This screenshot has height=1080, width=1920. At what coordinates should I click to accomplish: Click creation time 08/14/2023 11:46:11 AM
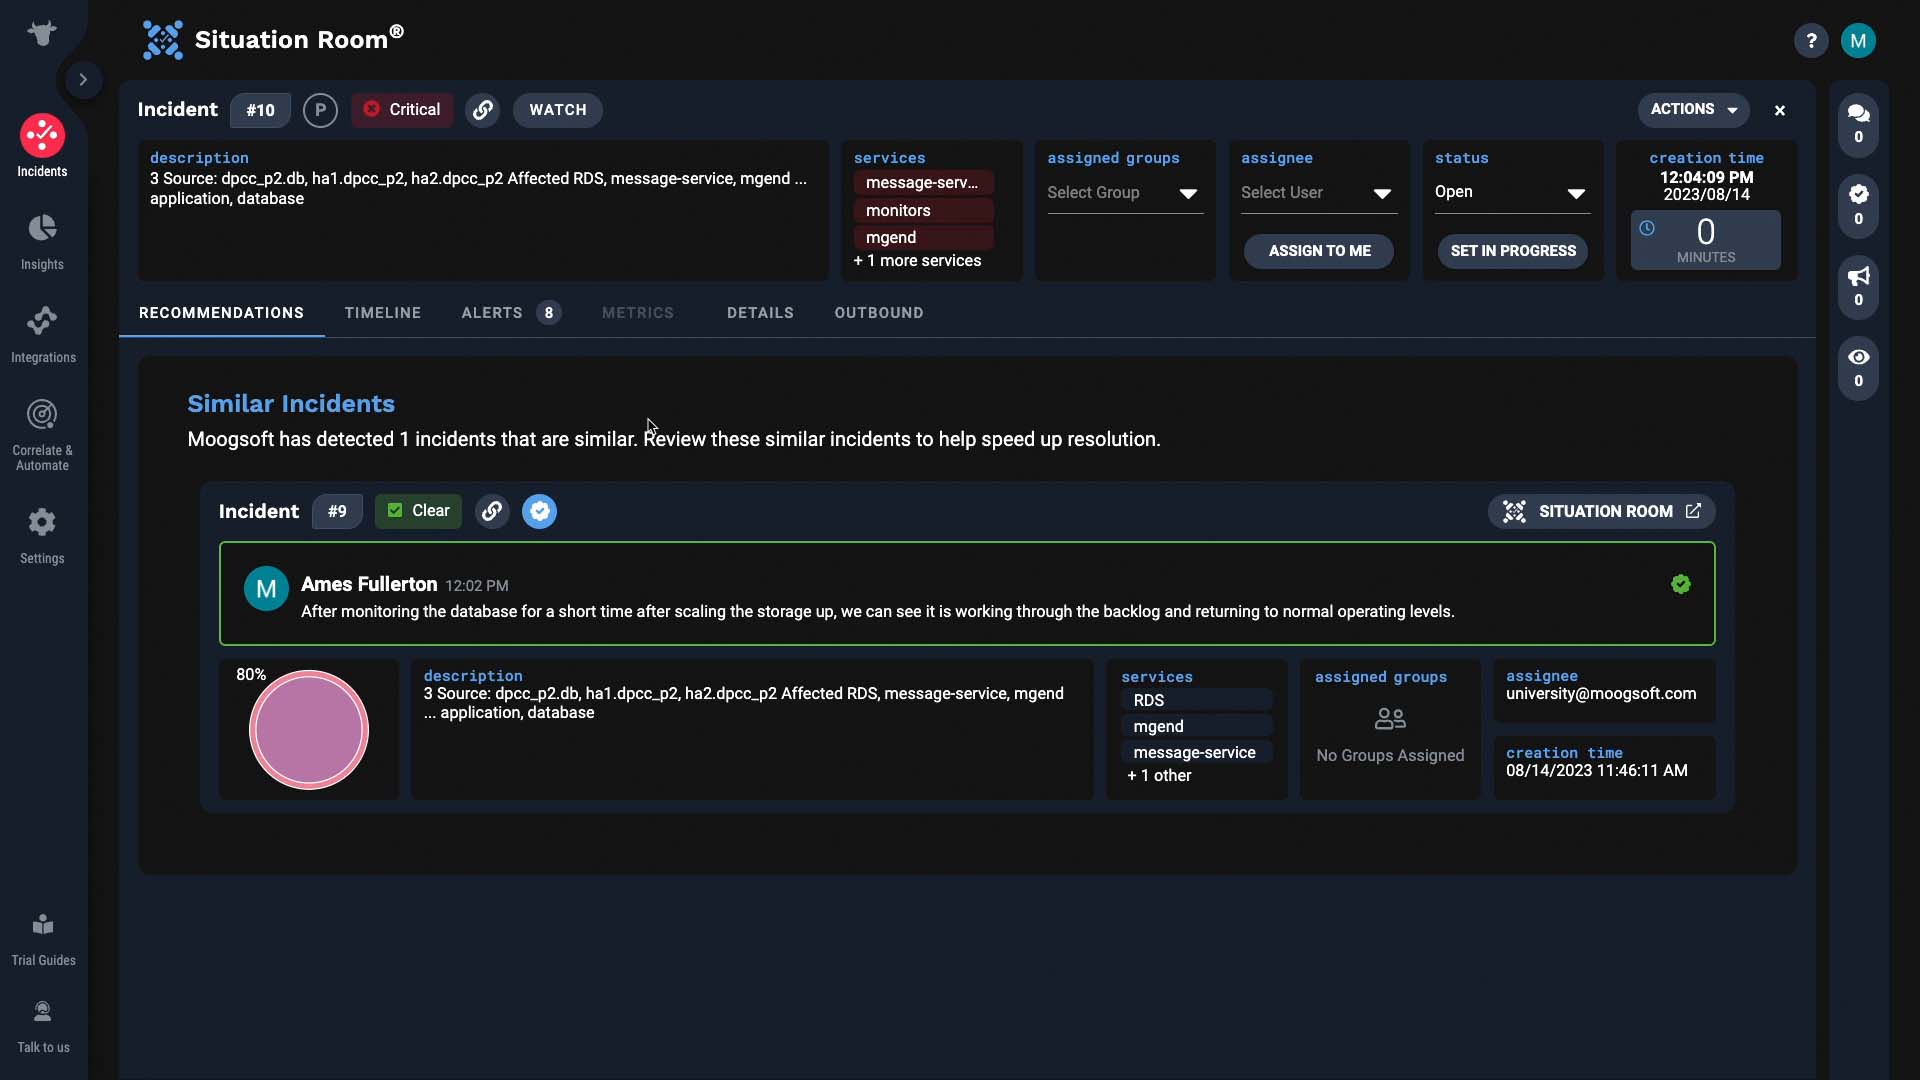point(1596,770)
